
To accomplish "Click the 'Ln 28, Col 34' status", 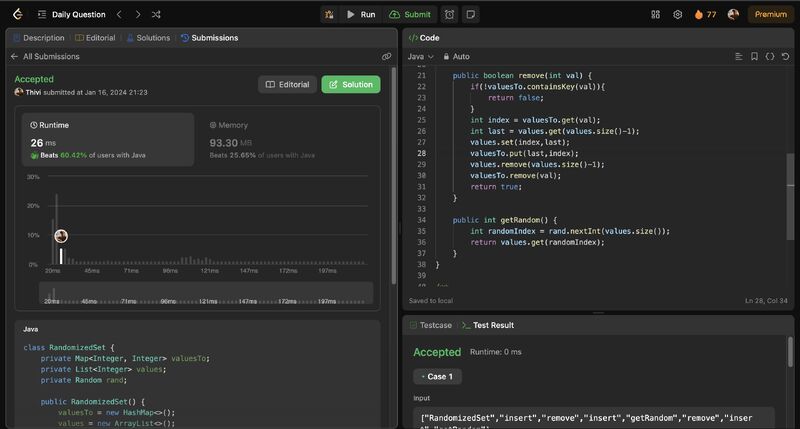I will pyautogui.click(x=766, y=300).
